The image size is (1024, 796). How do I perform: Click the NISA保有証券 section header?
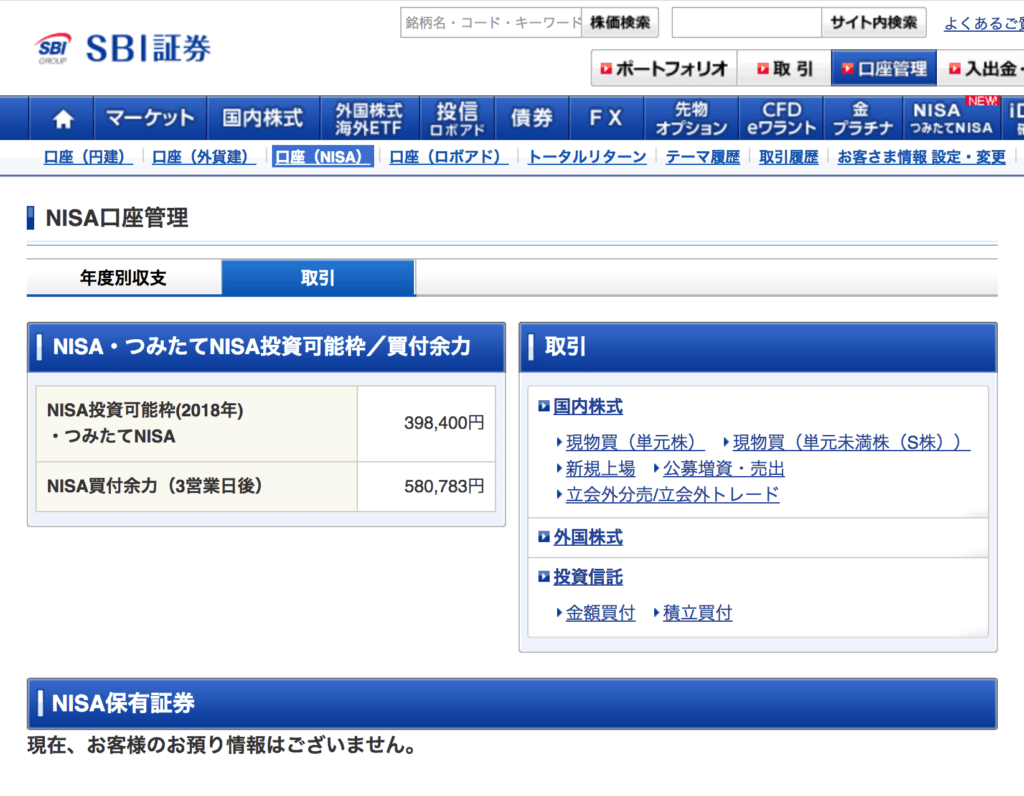512,703
